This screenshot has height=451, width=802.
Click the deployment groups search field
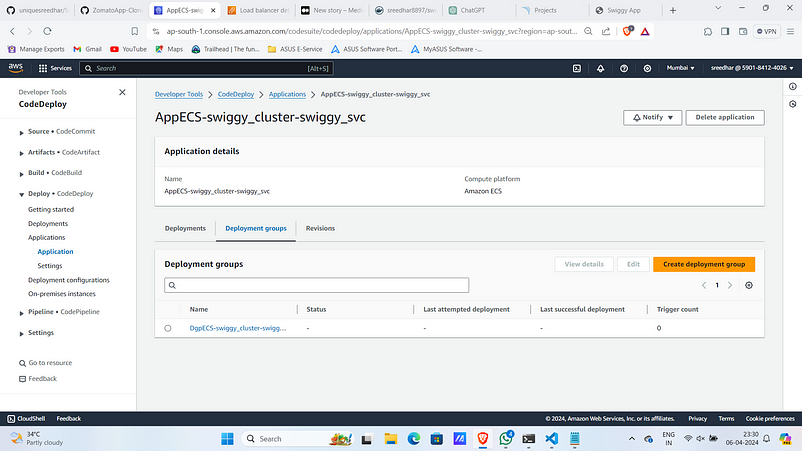pyautogui.click(x=317, y=285)
